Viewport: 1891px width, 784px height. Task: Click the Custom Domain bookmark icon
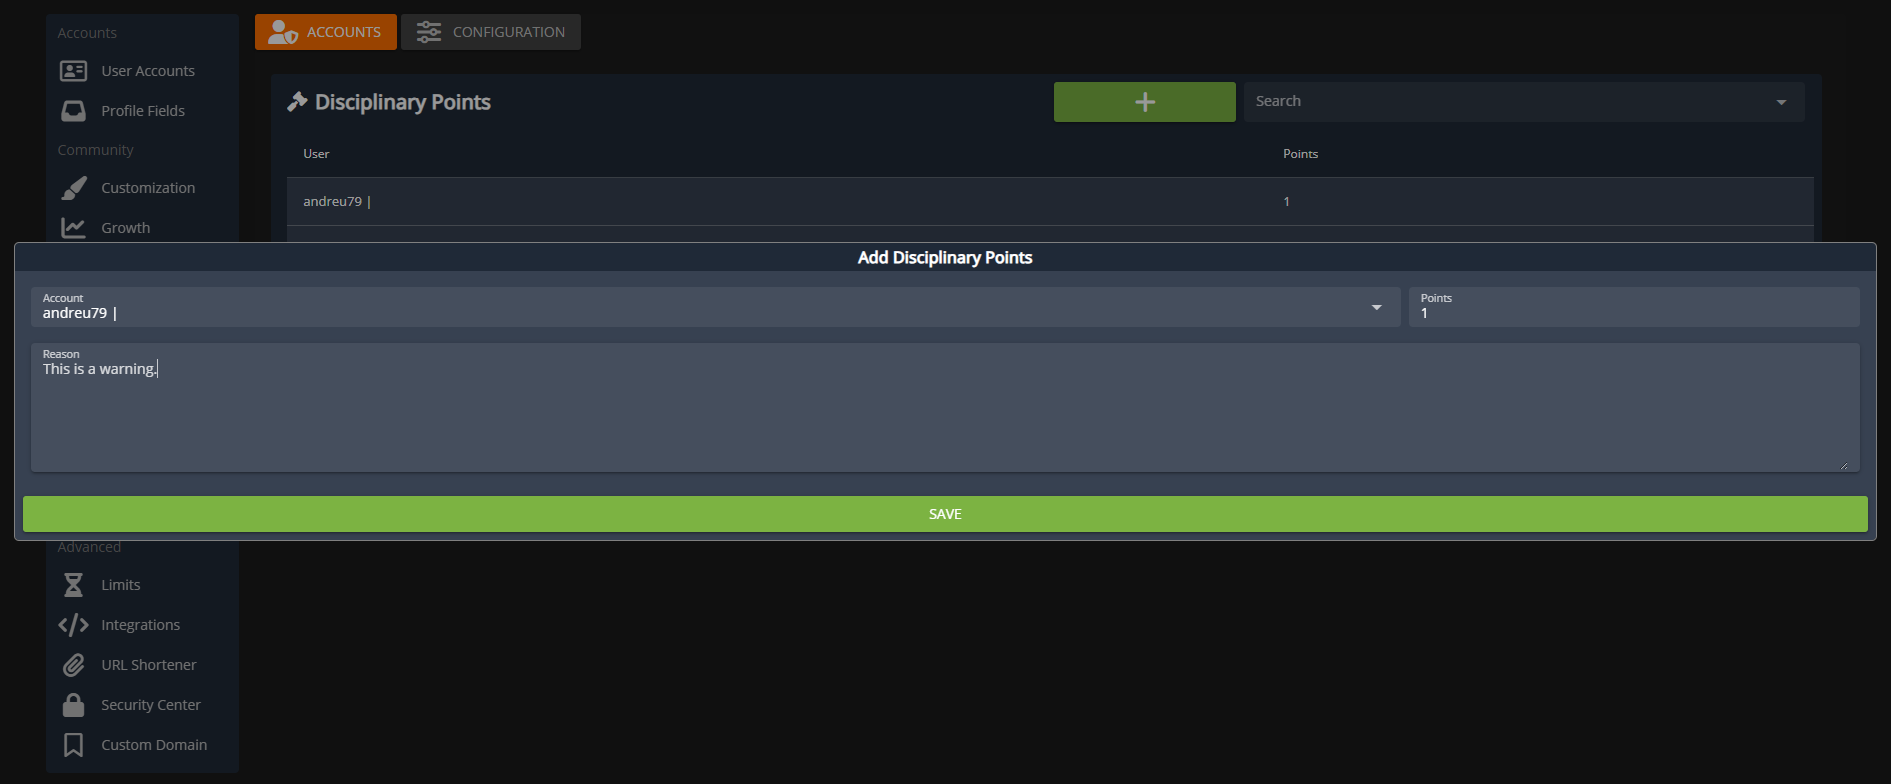73,745
